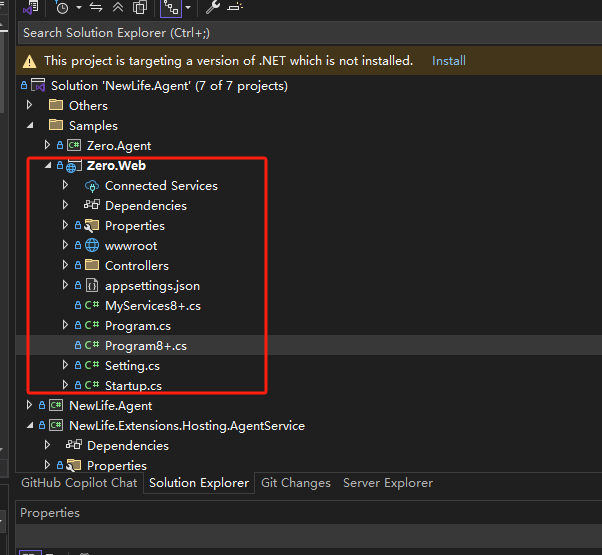Click the solution file icon beside 'NewLife.Agent'

click(38, 85)
